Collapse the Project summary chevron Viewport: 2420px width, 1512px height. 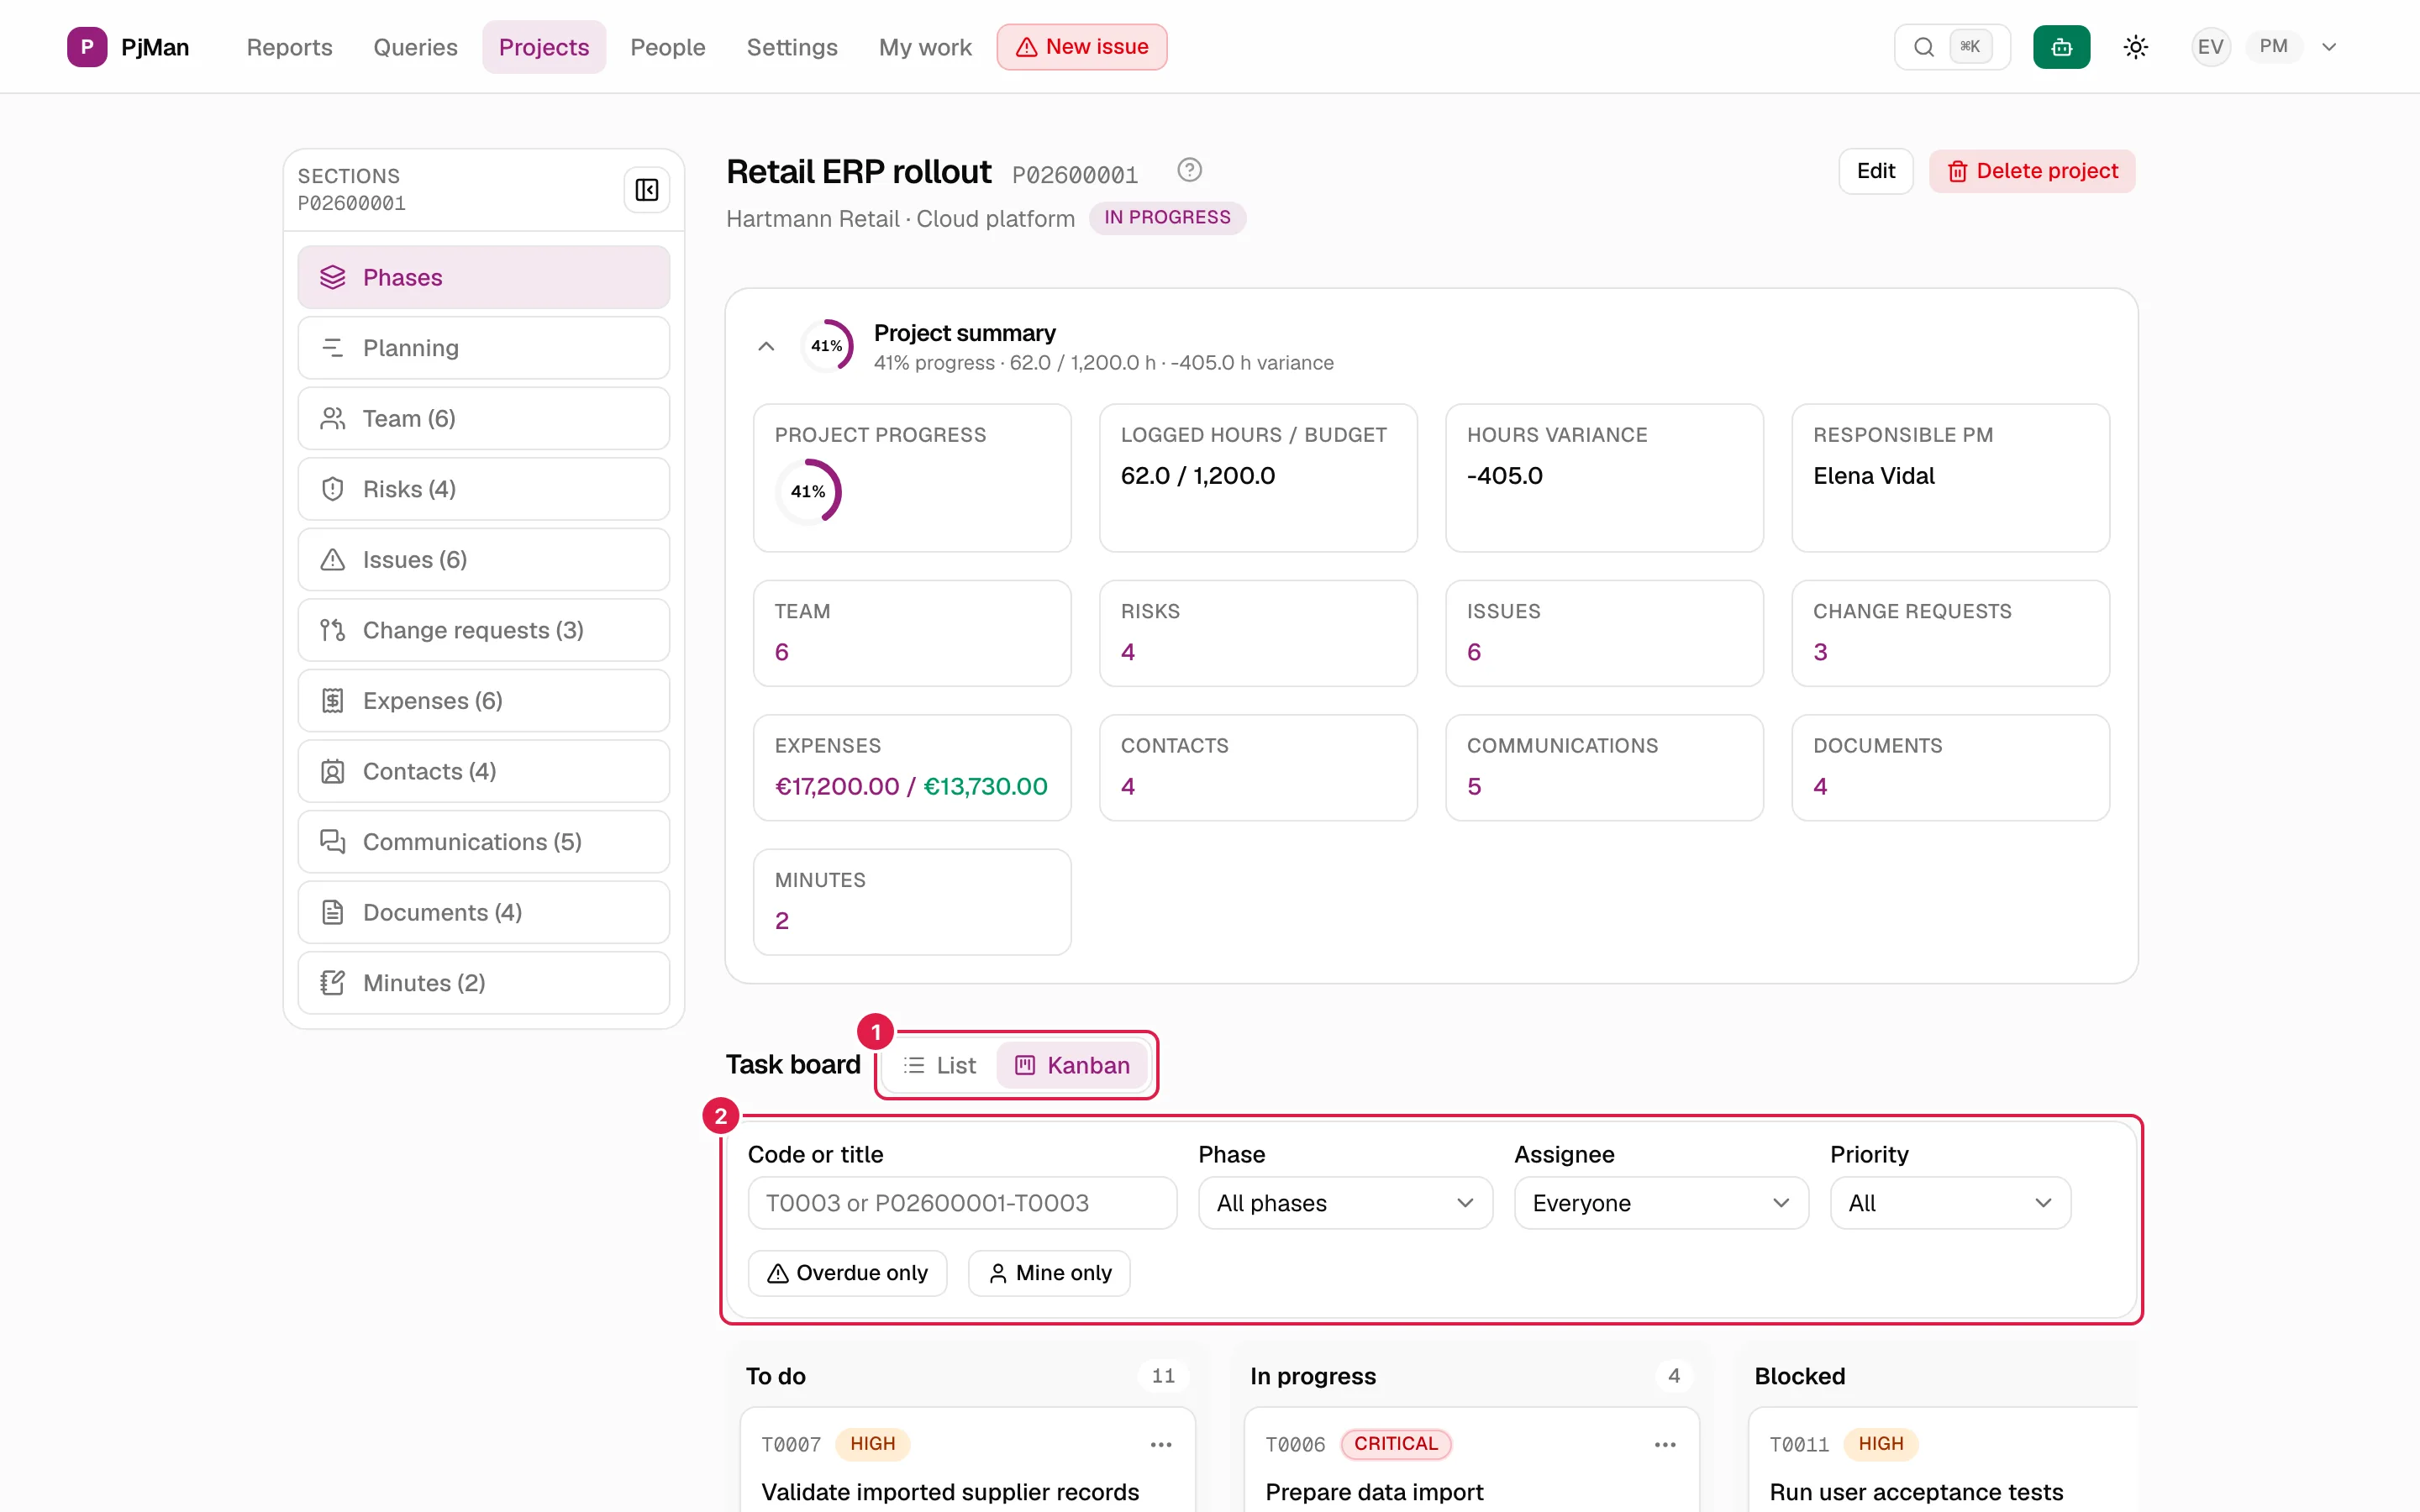click(x=766, y=346)
